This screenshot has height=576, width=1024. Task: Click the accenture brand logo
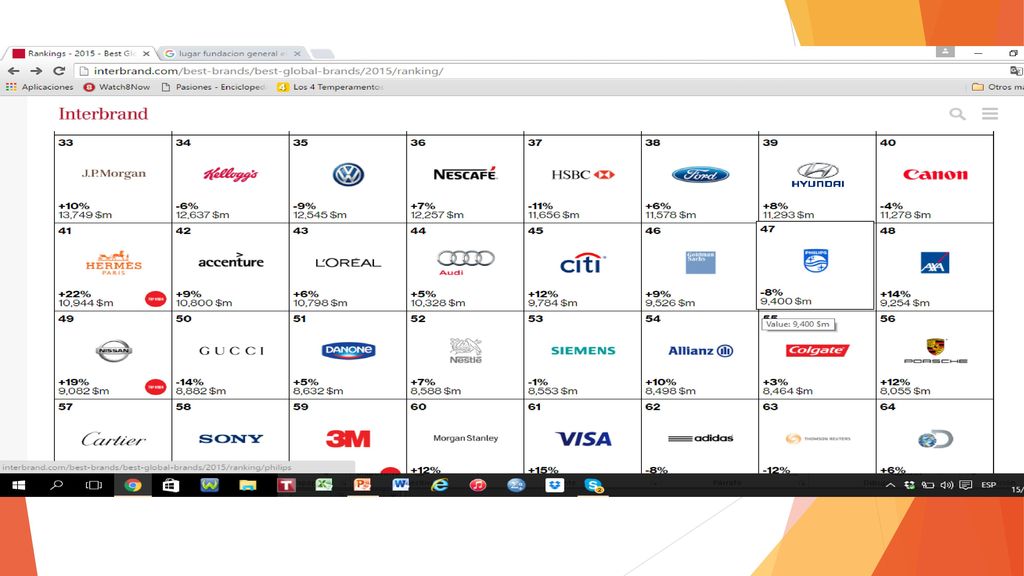[x=231, y=261]
